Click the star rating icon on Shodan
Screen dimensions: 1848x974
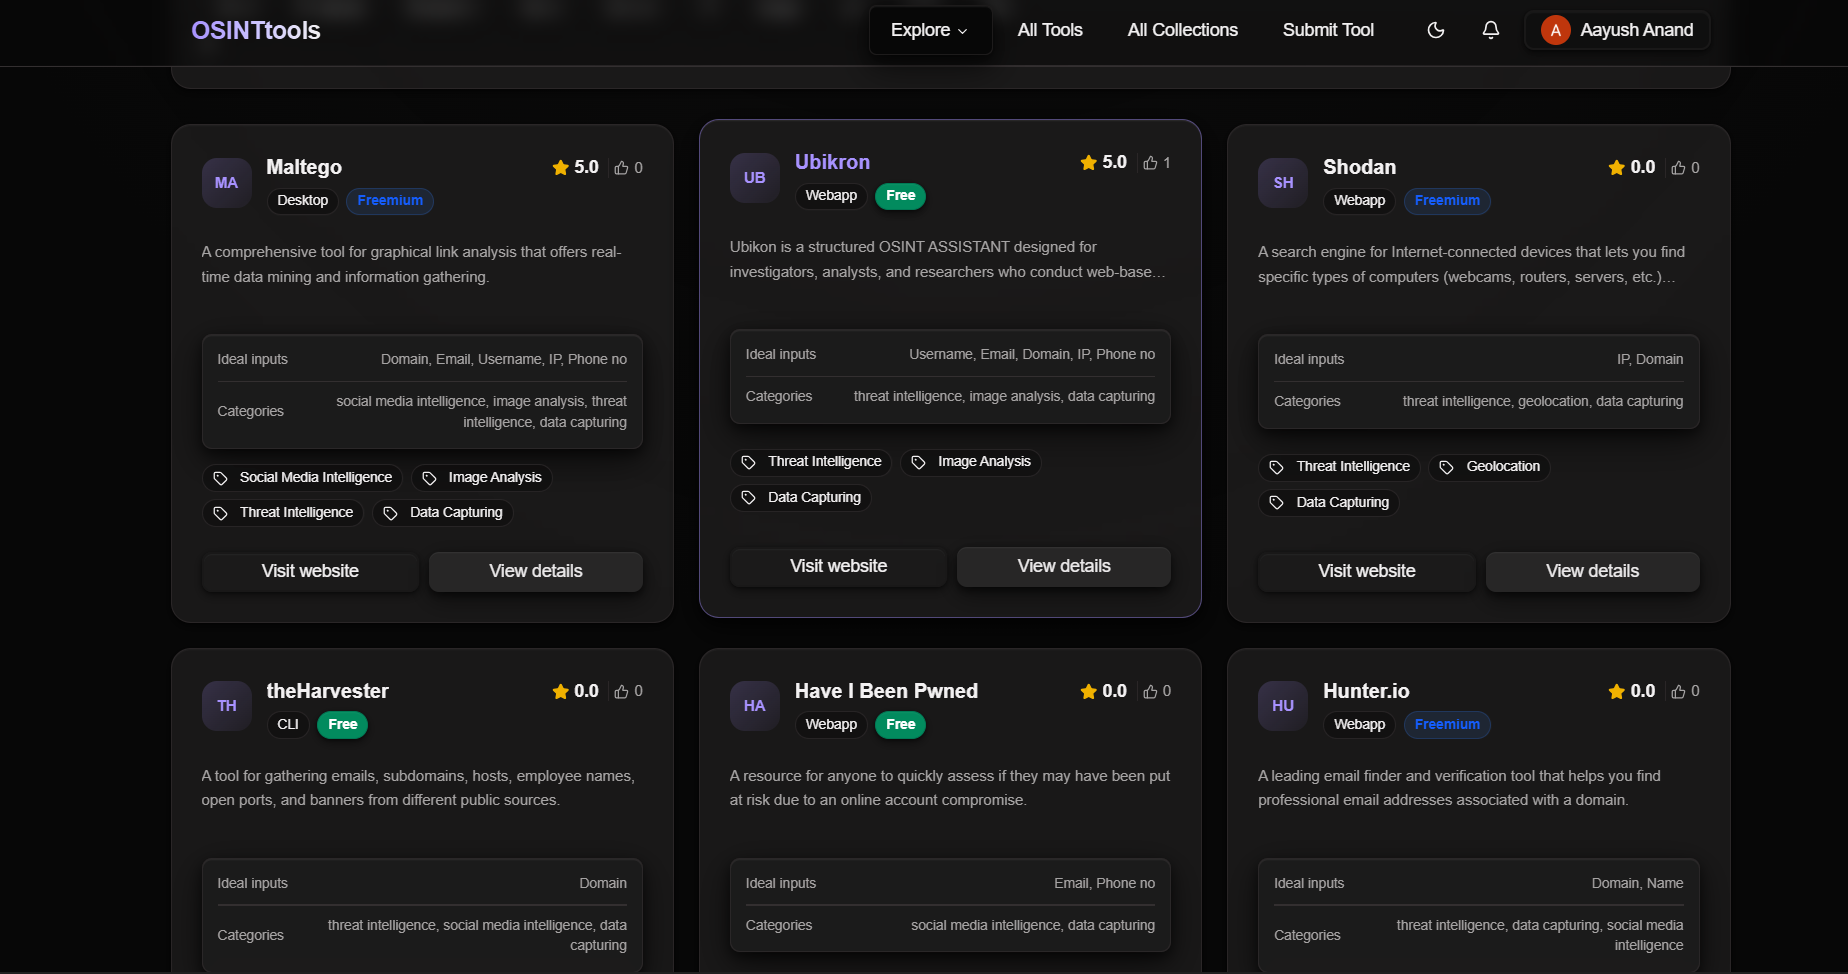click(1614, 167)
